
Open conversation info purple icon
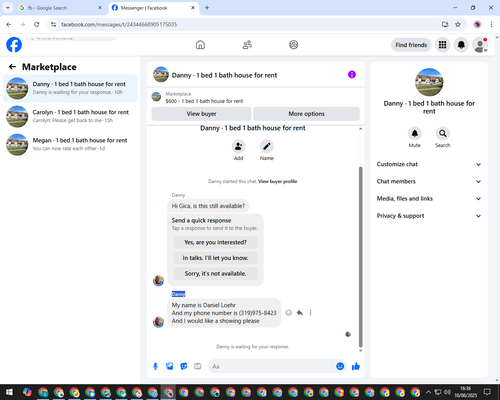point(352,74)
